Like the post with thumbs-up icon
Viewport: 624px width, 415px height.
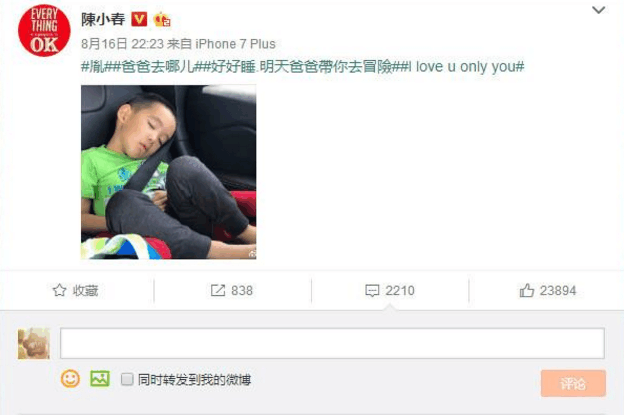click(526, 290)
